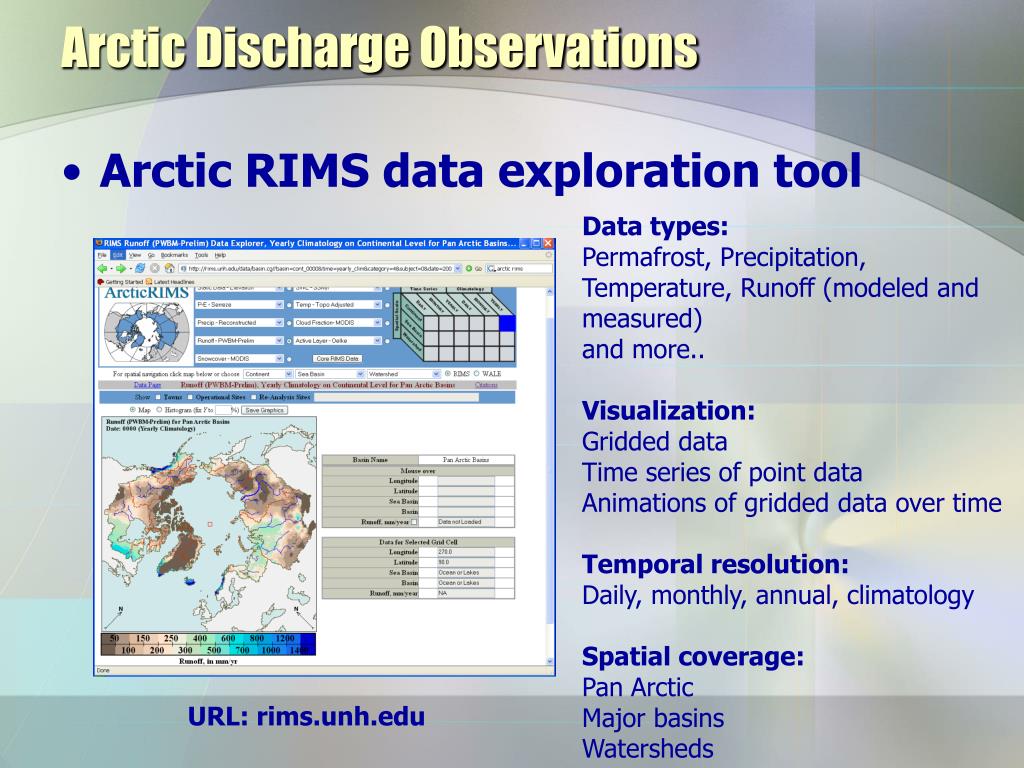Click the Save Graphics button

pos(264,410)
